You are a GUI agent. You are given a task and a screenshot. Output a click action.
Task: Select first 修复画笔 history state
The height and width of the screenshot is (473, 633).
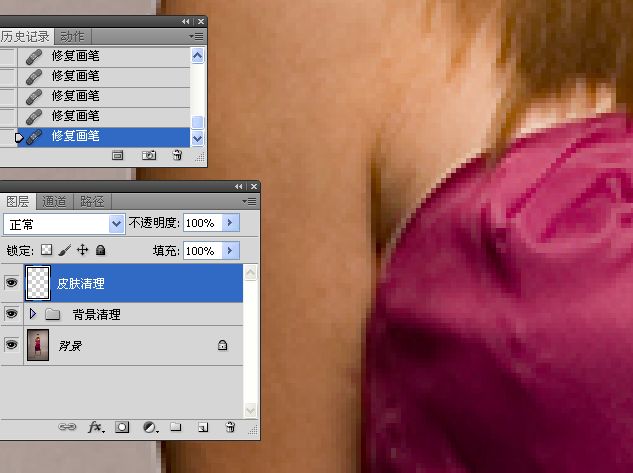point(104,57)
